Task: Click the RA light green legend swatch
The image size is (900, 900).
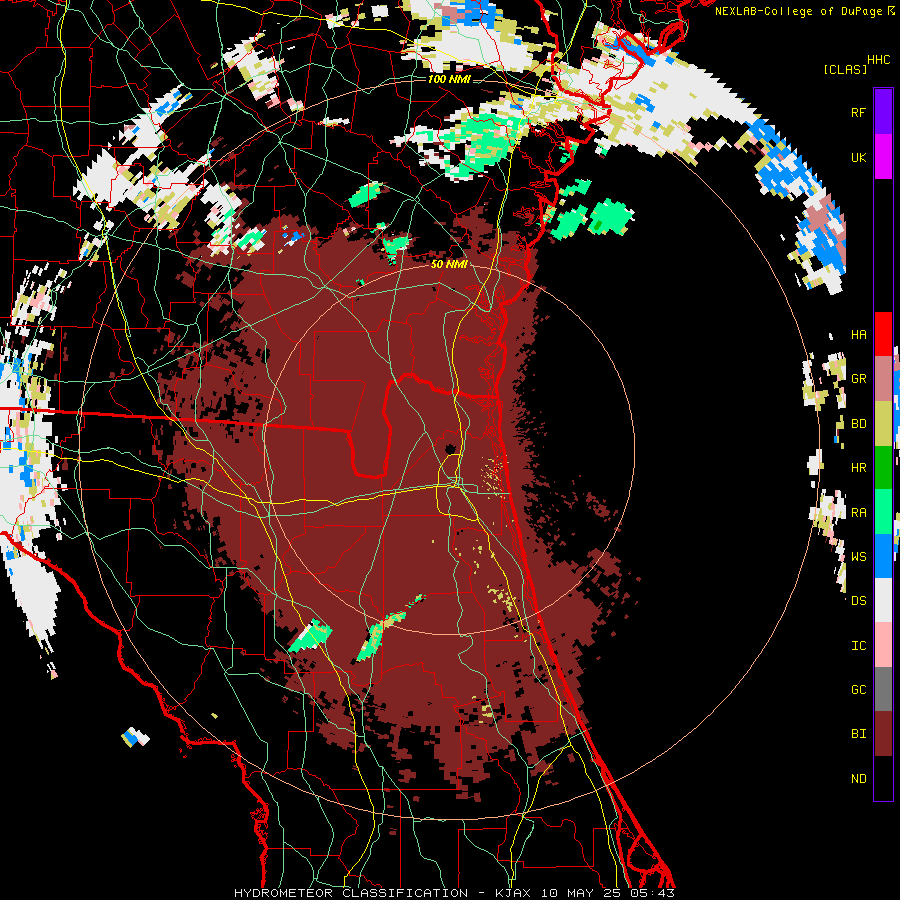Action: pyautogui.click(x=883, y=512)
